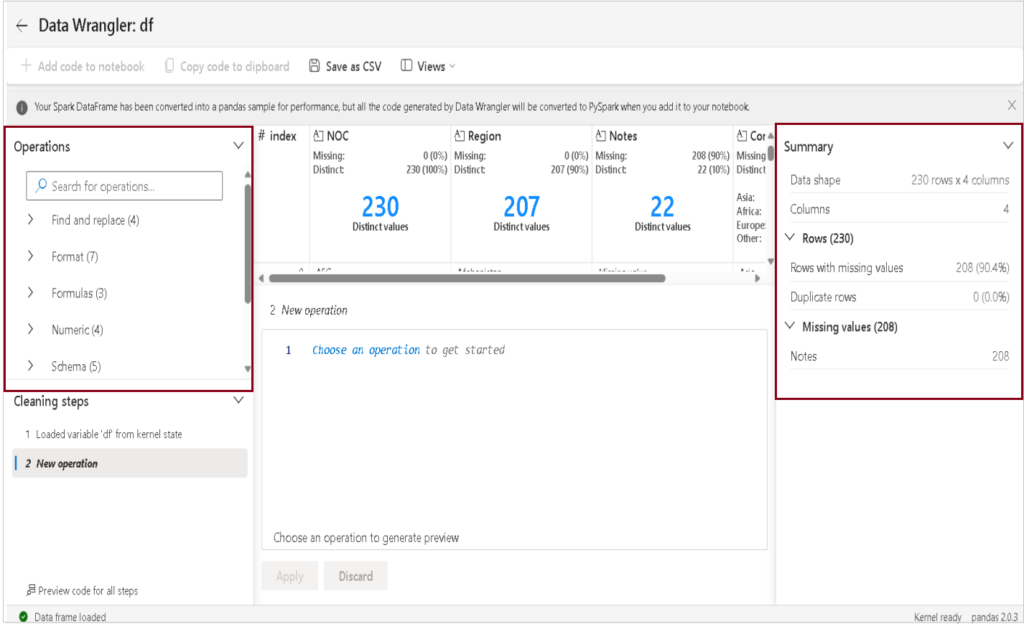Click the Discard button
1024x624 pixels.
point(355,576)
